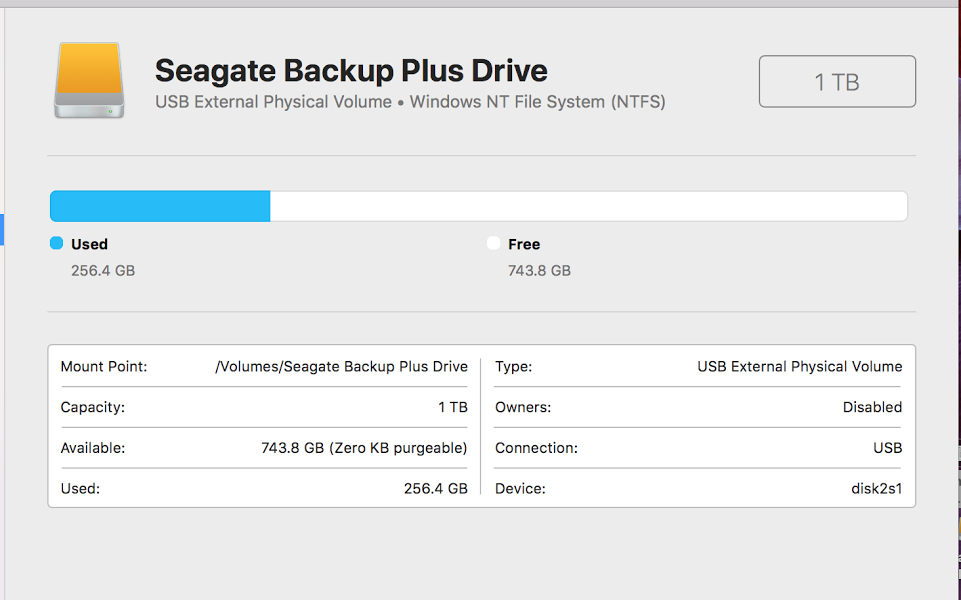Select the Seagate Backup Plus Drive title
Image resolution: width=961 pixels, height=600 pixels.
click(351, 71)
